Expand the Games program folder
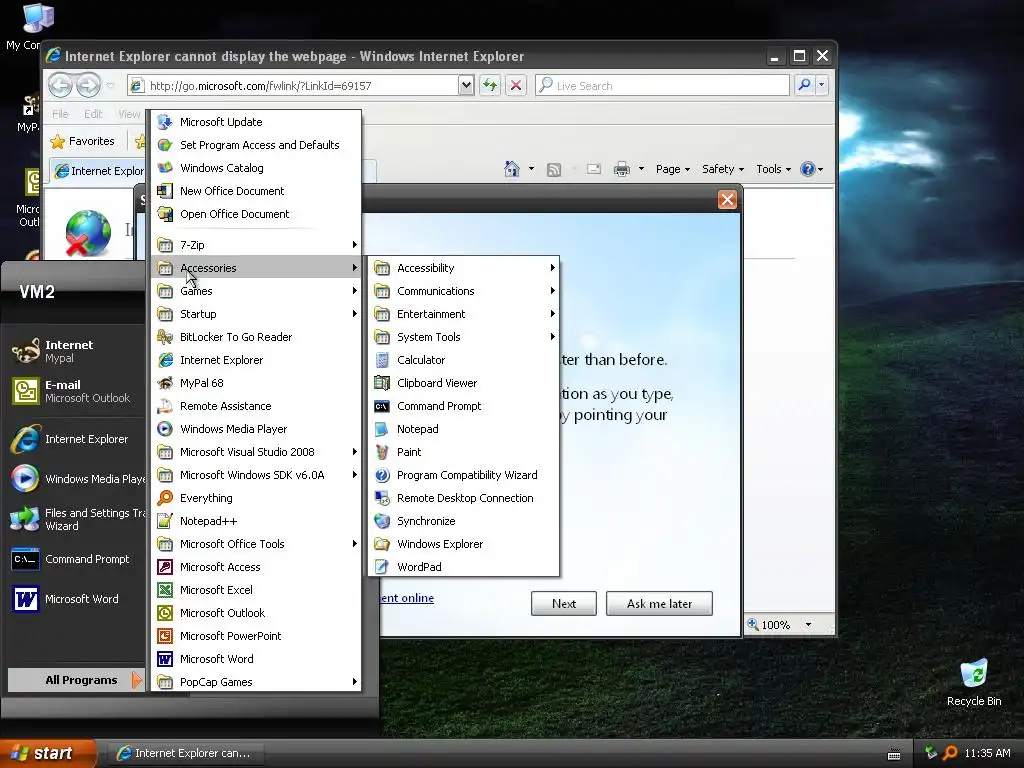Image resolution: width=1024 pixels, height=768 pixels. tap(256, 291)
